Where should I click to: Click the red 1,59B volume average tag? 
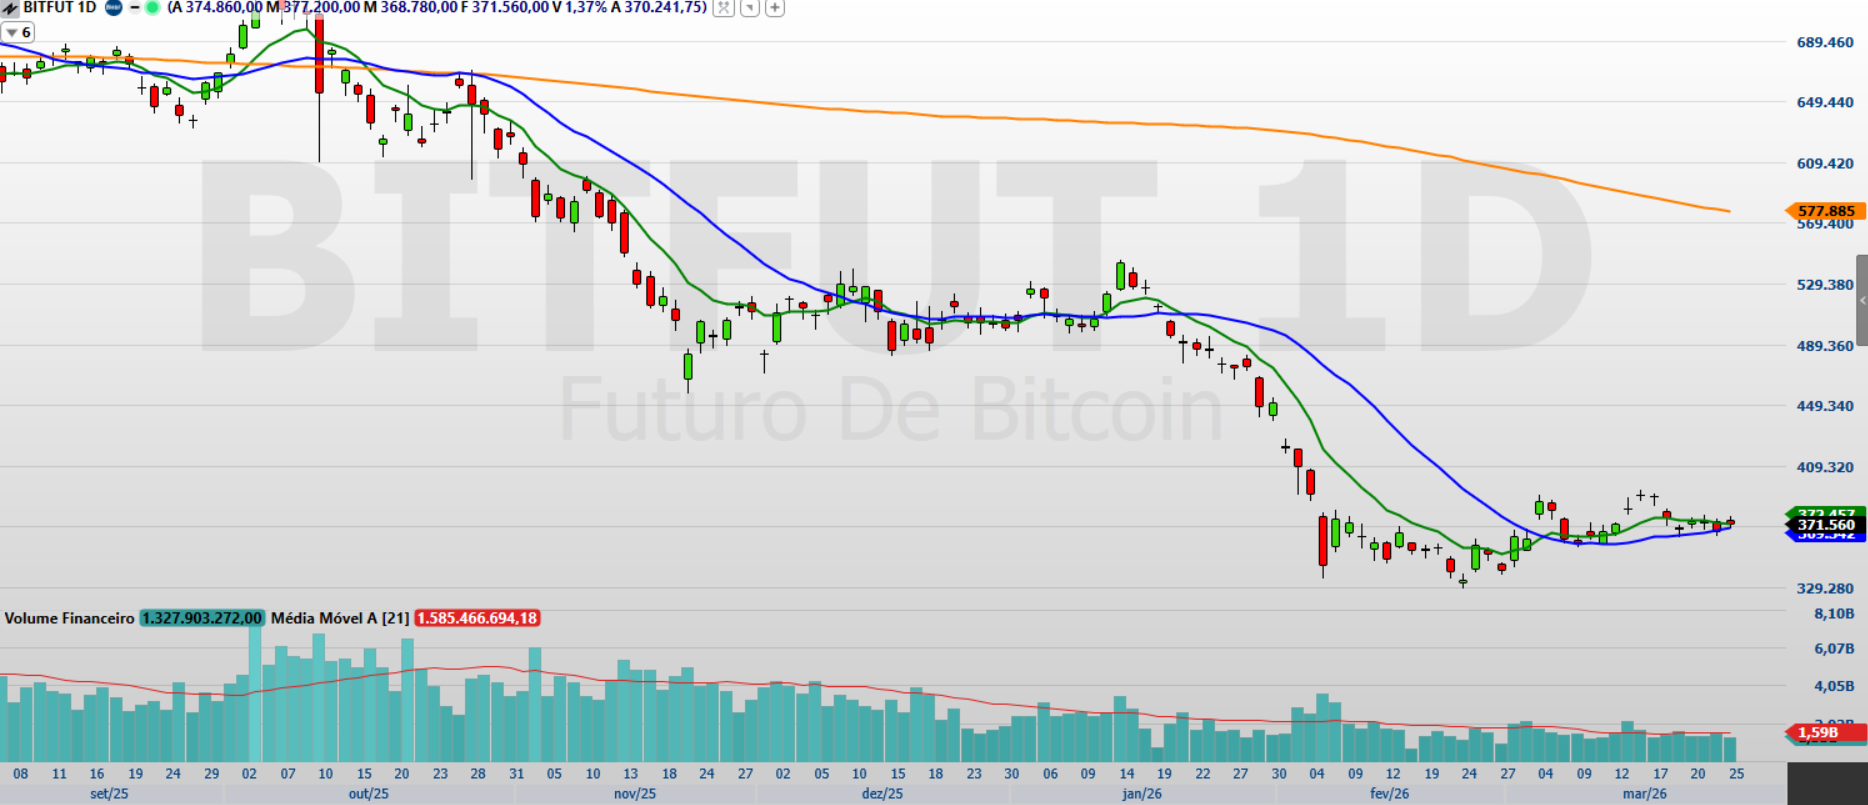tap(1817, 733)
